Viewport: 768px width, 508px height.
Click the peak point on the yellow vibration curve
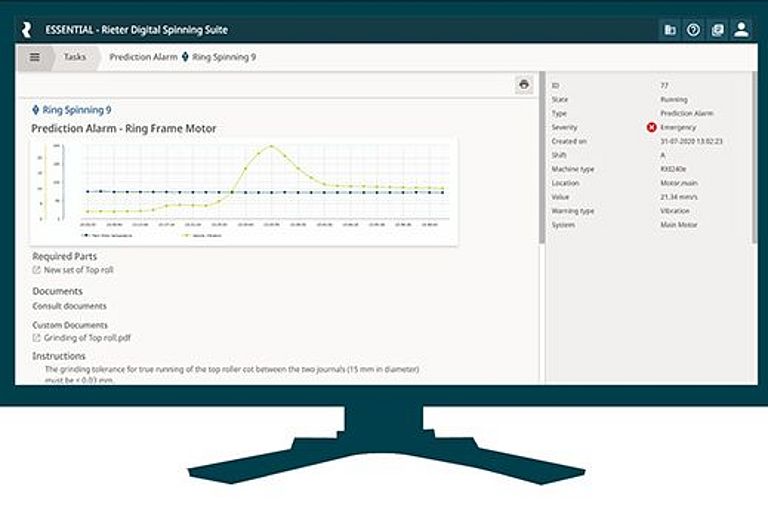(x=272, y=147)
